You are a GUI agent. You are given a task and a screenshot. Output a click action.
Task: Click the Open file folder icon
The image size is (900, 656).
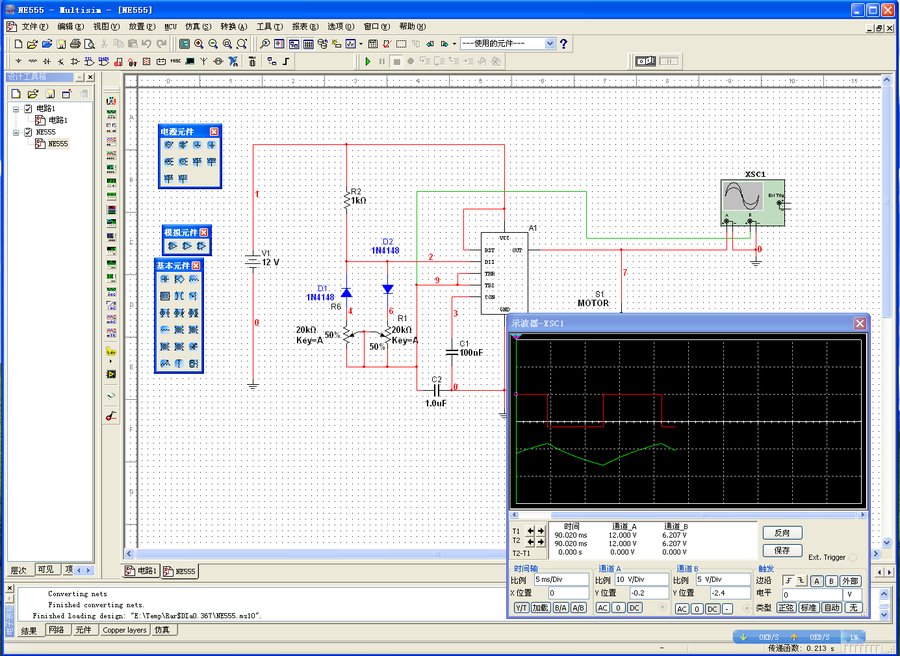tap(32, 44)
